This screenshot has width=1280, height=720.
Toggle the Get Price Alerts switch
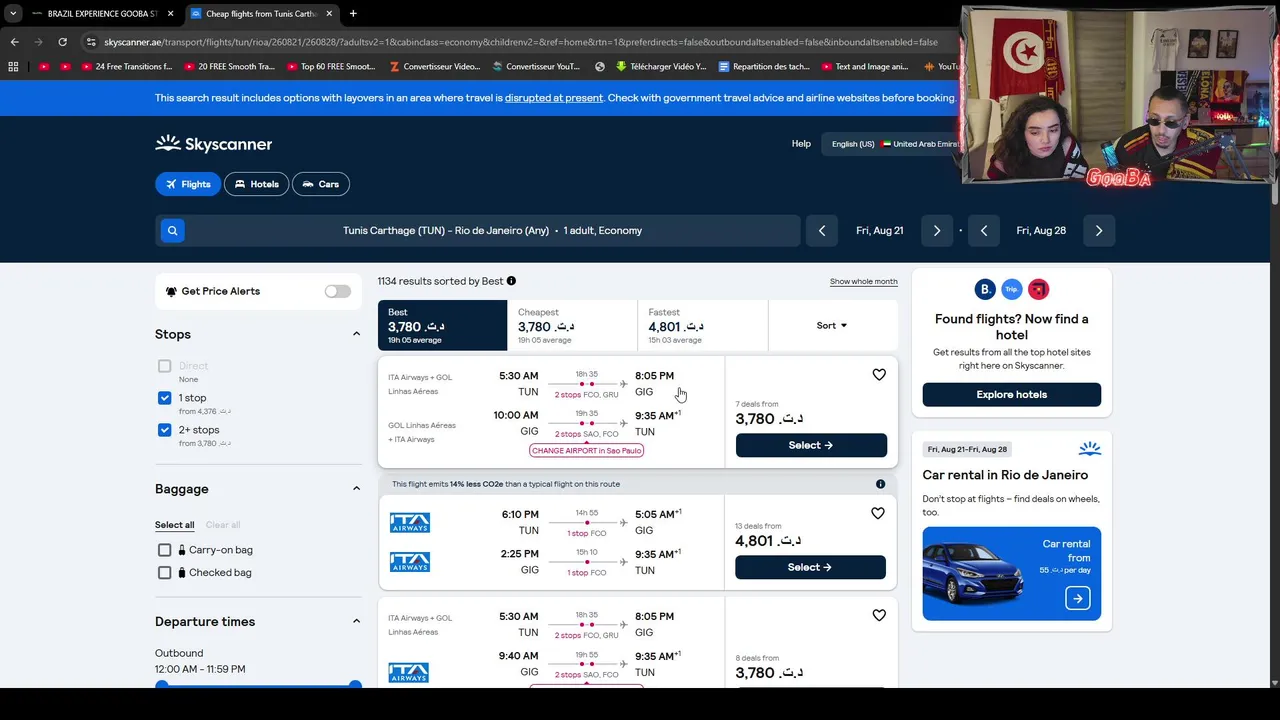(338, 291)
